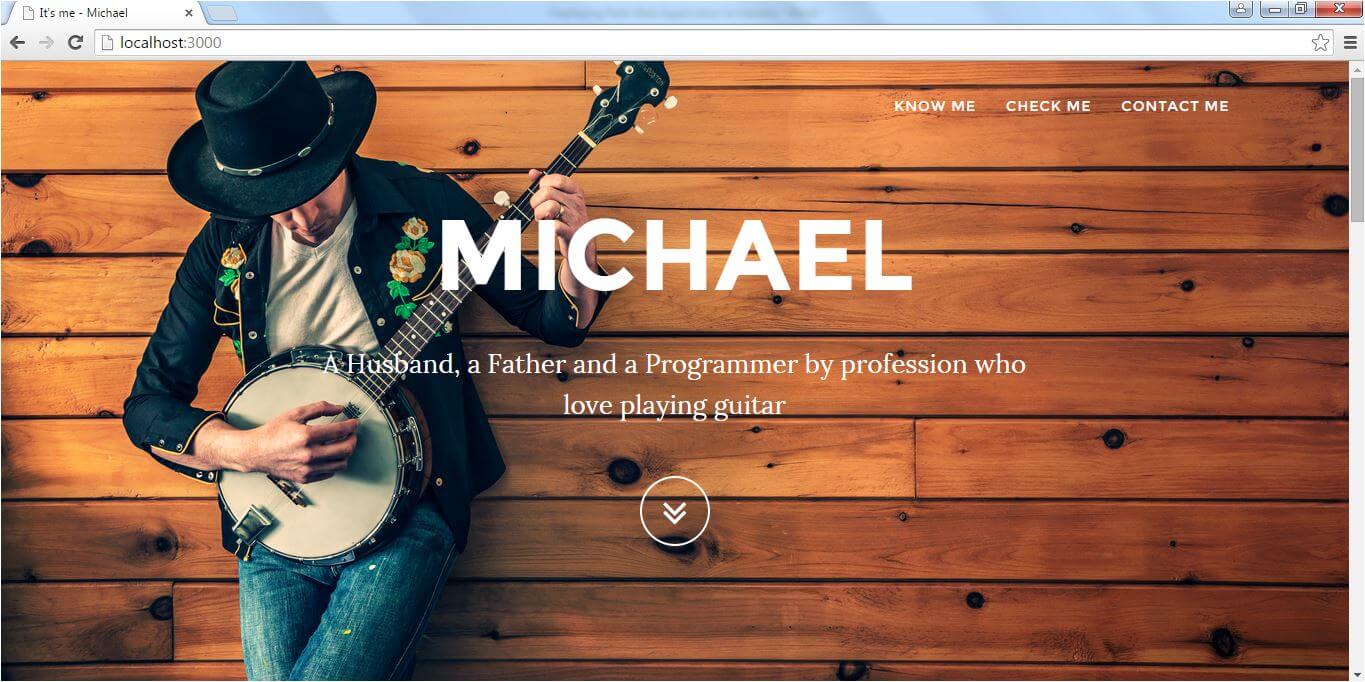Screen dimensions: 1365x682
Task: Open a new browser tab
Action: (221, 13)
